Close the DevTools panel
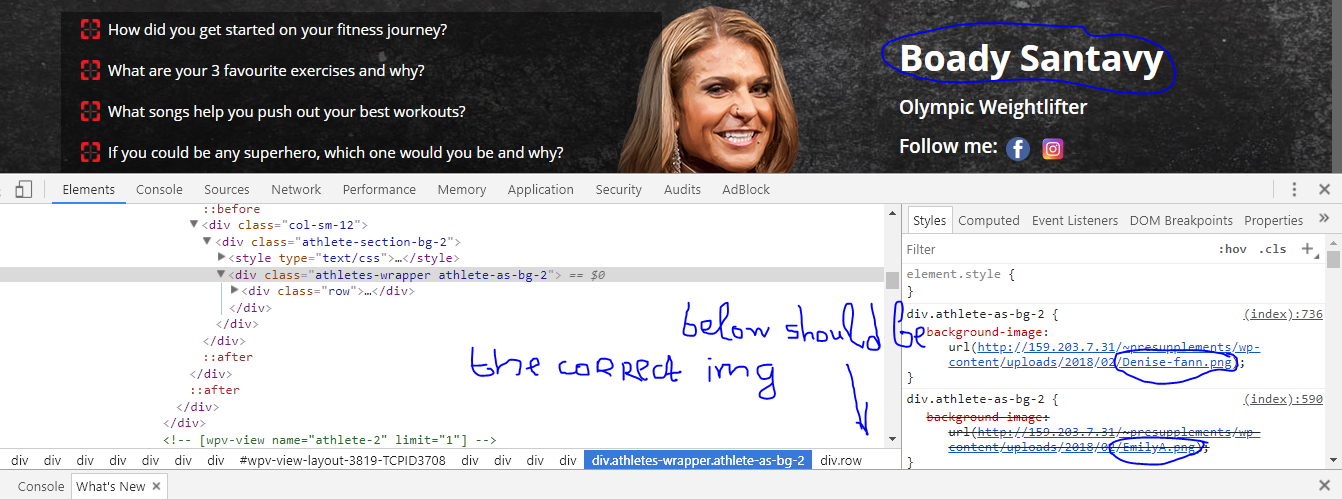This screenshot has height=500, width=1342. coord(1324,189)
